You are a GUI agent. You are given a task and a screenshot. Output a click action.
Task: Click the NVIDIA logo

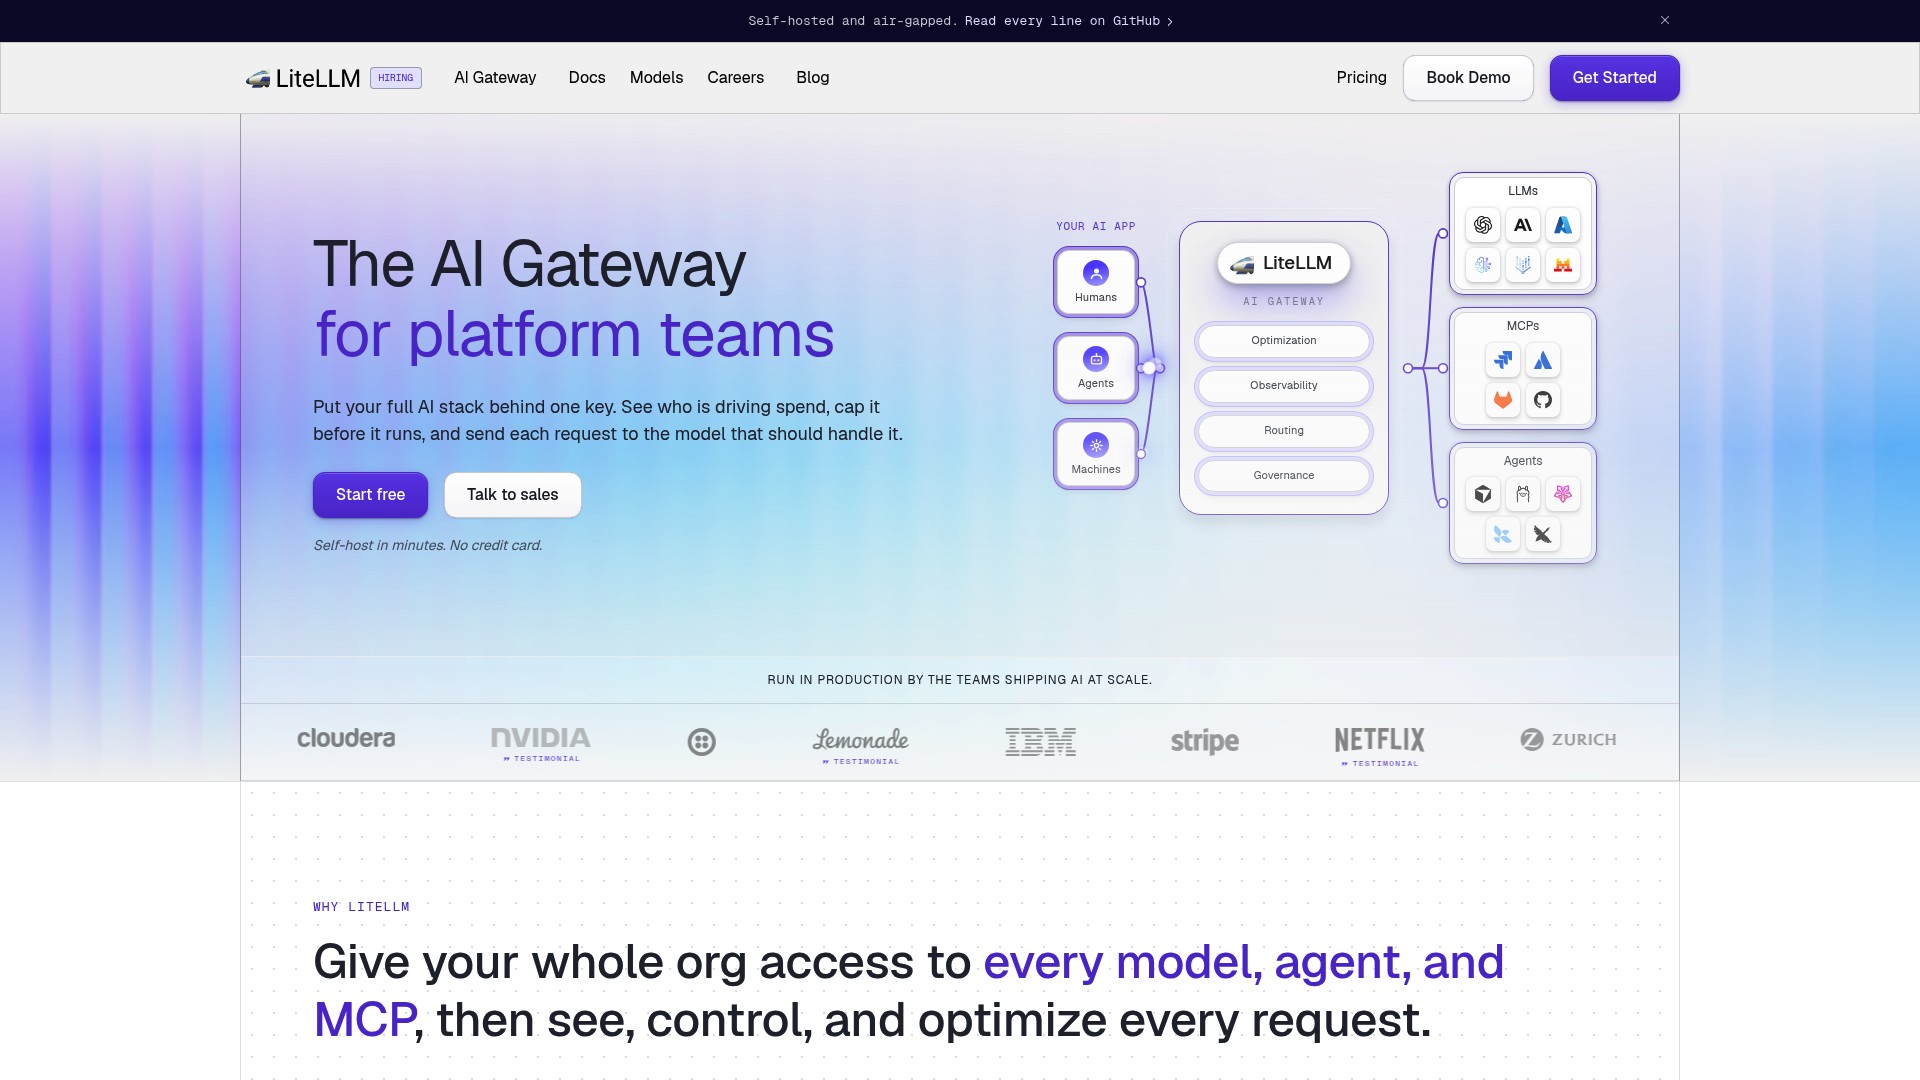541,738
